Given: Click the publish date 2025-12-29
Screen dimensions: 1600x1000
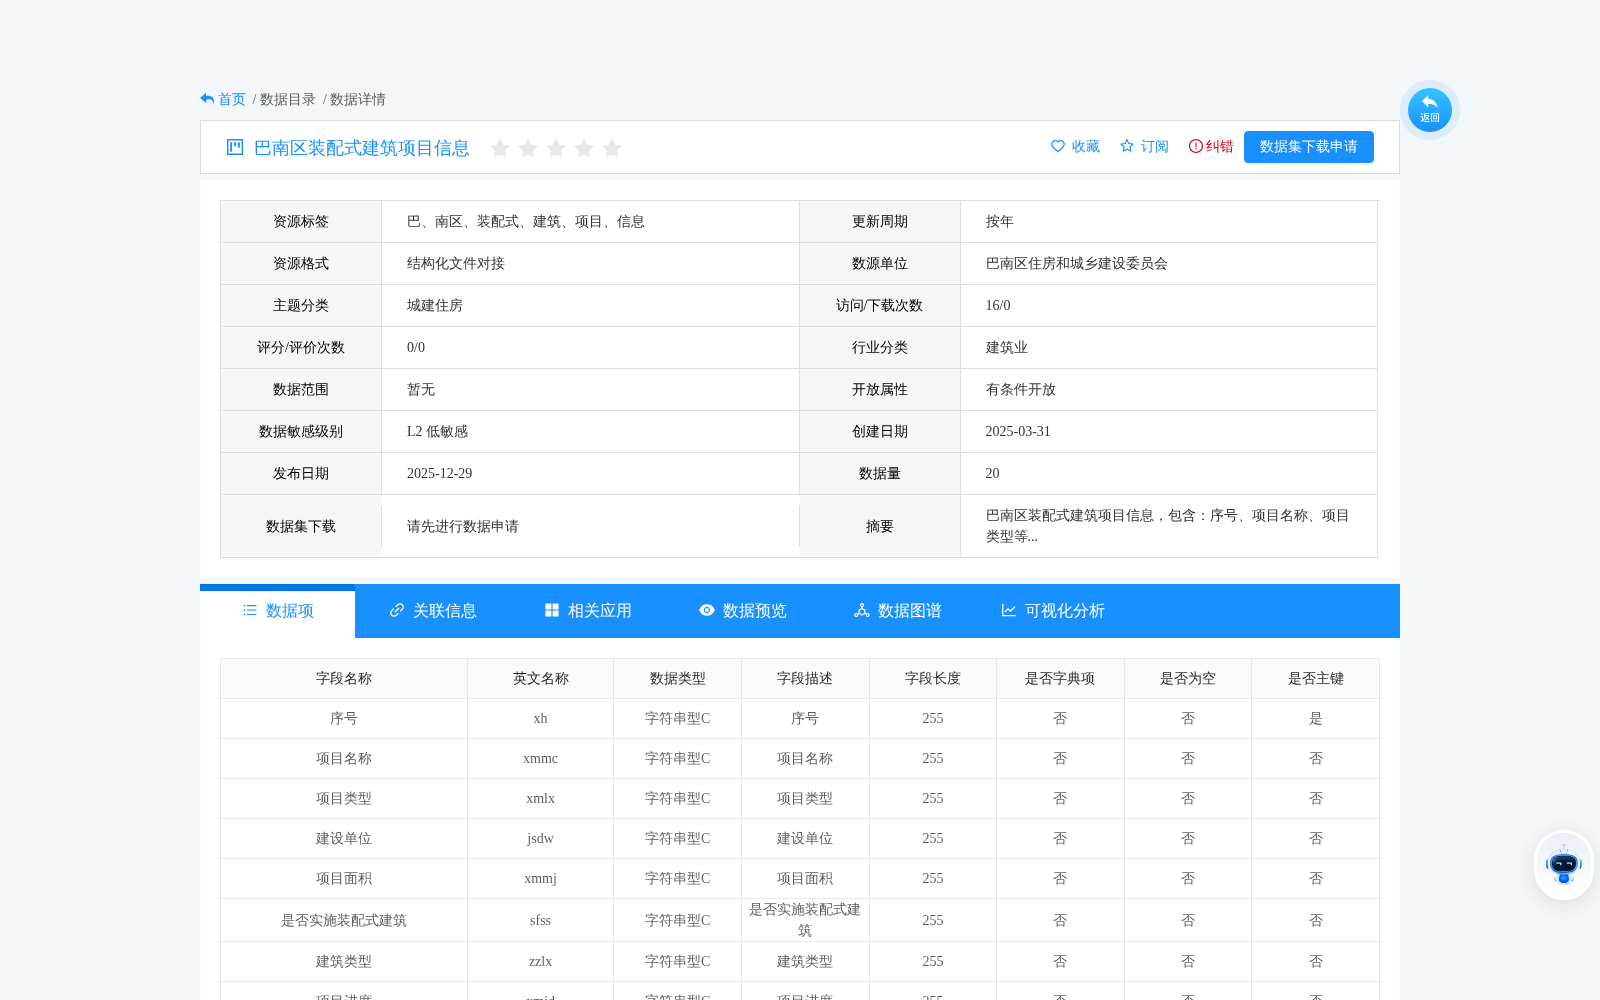Looking at the screenshot, I should [x=440, y=474].
